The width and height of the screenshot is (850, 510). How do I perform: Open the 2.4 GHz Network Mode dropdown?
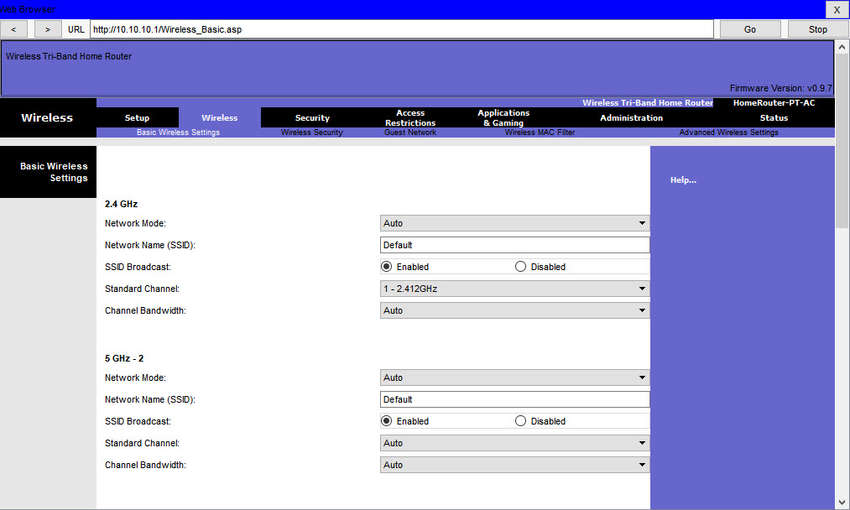click(x=514, y=223)
